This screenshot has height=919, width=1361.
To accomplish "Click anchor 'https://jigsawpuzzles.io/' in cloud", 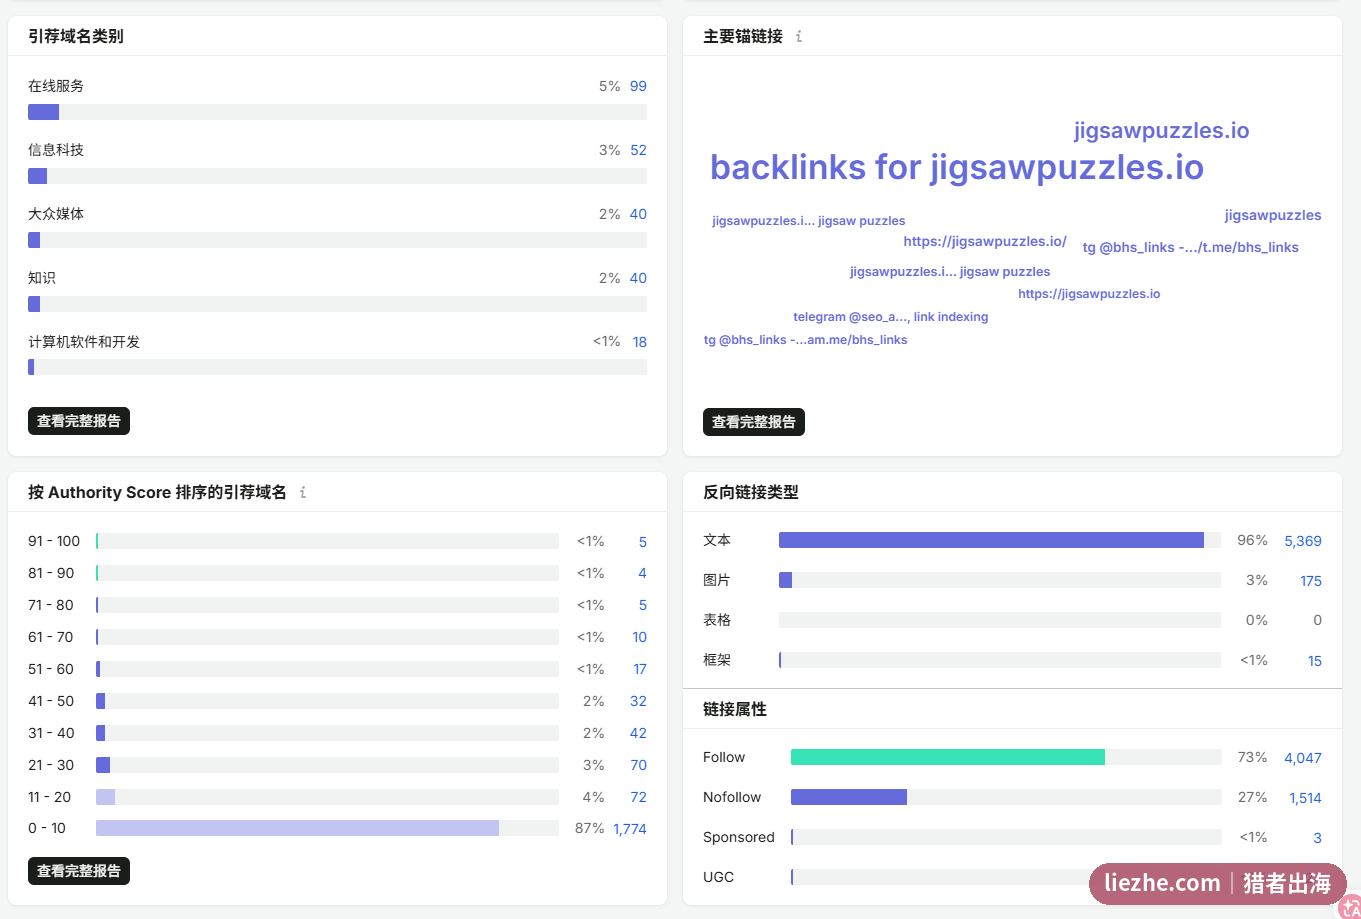I will [985, 241].
